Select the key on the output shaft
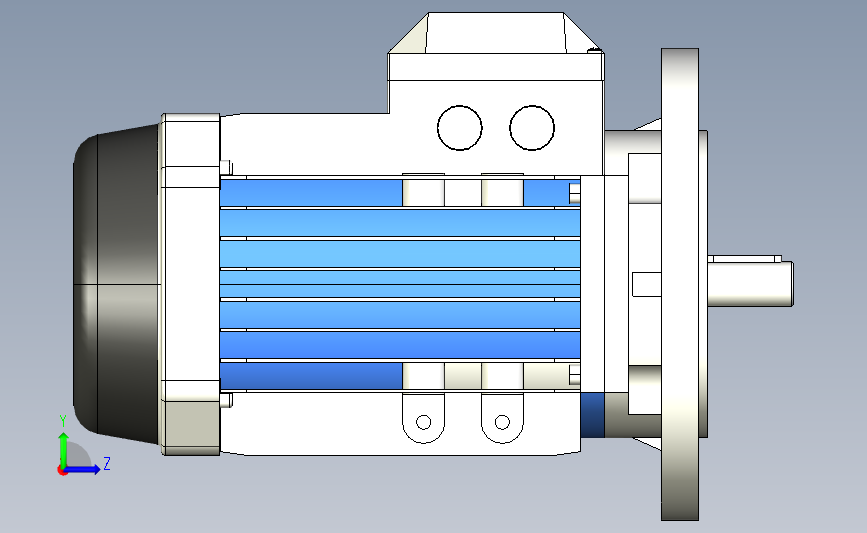 point(745,259)
